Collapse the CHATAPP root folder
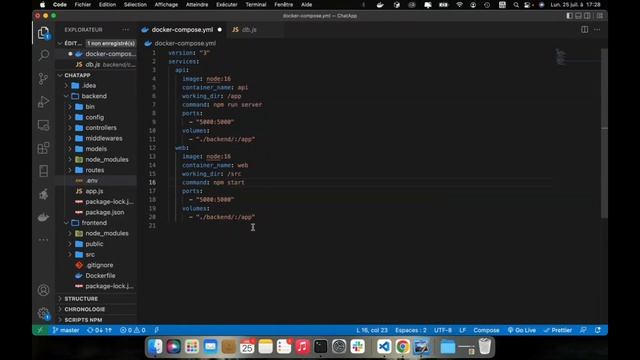The height and width of the screenshot is (360, 640). pos(60,76)
